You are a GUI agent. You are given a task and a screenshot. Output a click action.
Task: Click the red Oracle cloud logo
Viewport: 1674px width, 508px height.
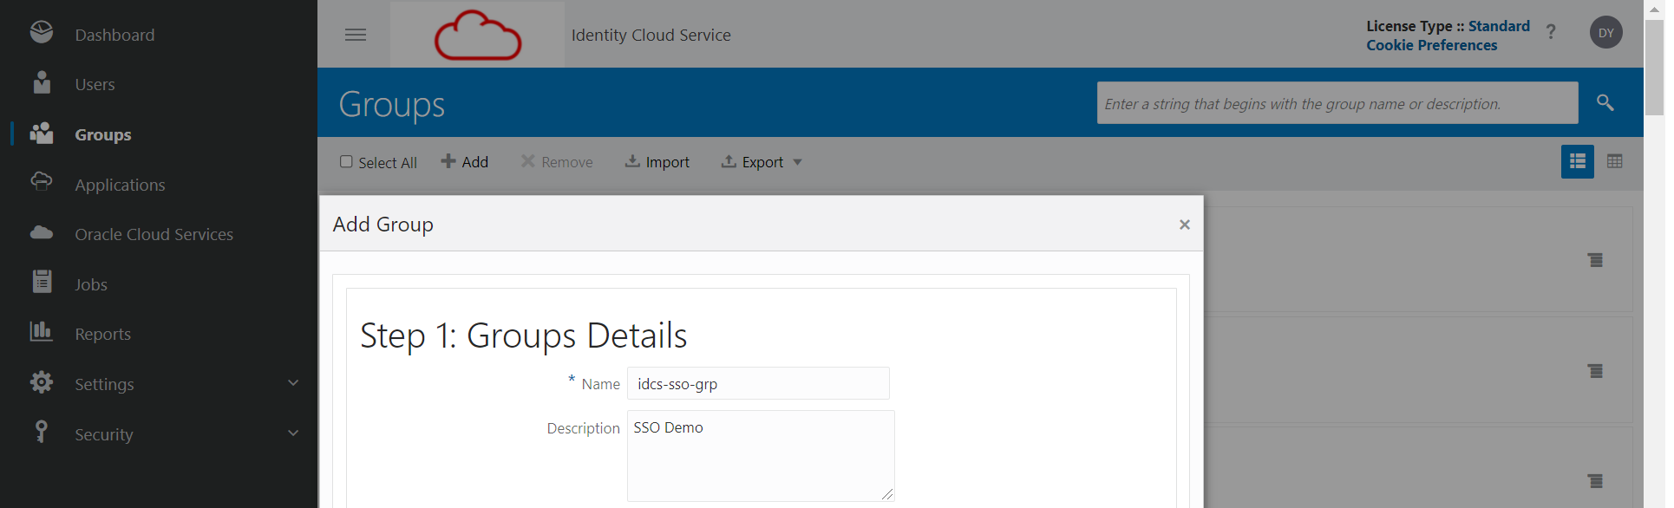pyautogui.click(x=477, y=35)
